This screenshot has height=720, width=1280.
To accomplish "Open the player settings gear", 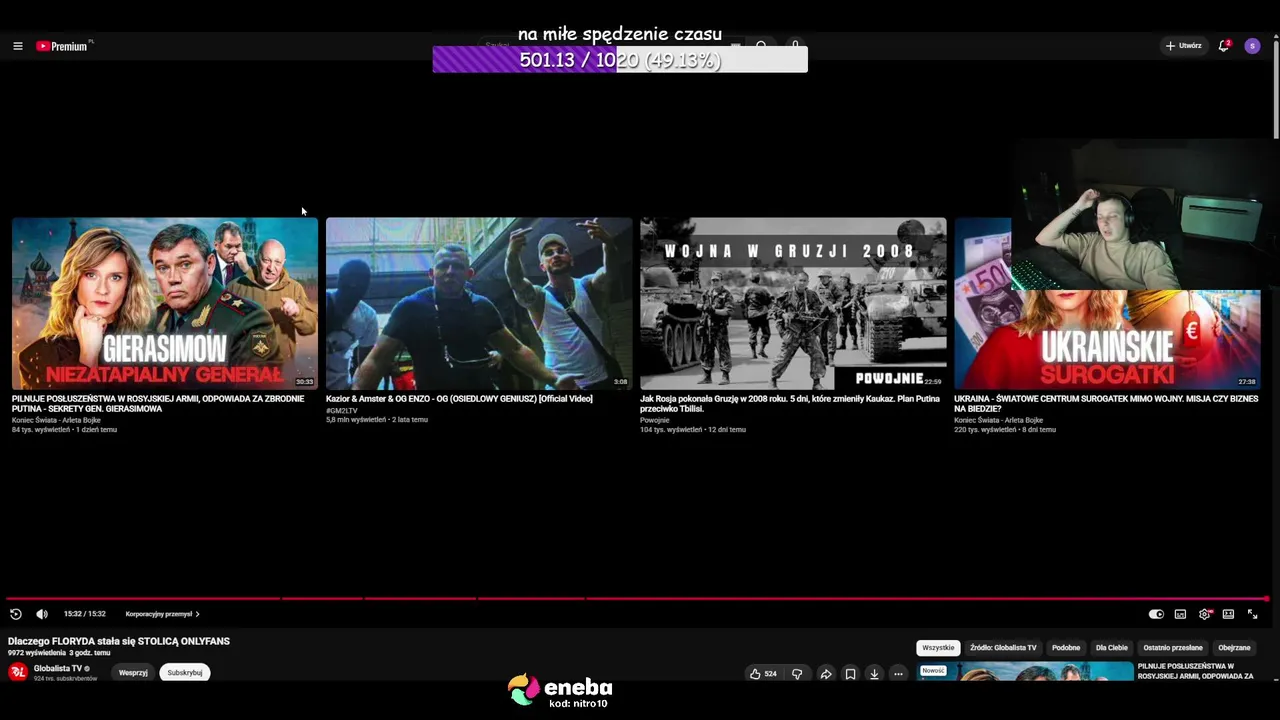I will pos(1204,614).
